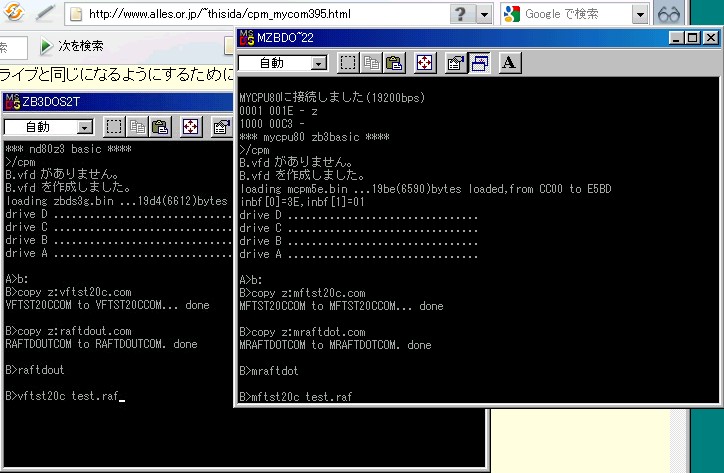
Task: Click the reload icon in browser toolbar
Action: 13,12
